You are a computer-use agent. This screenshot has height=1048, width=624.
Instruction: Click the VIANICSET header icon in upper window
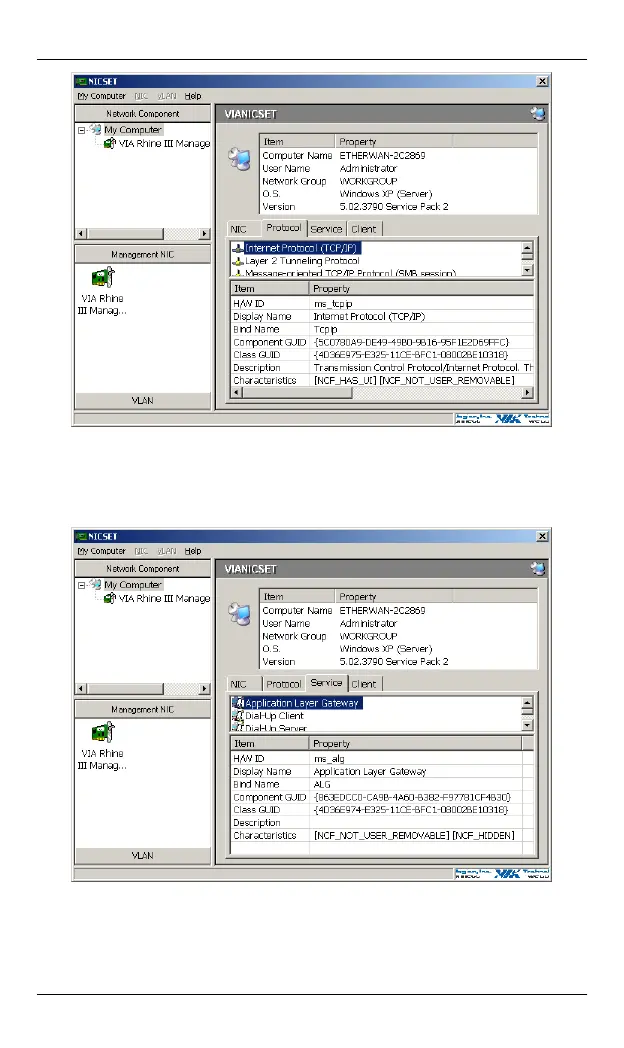pos(538,113)
